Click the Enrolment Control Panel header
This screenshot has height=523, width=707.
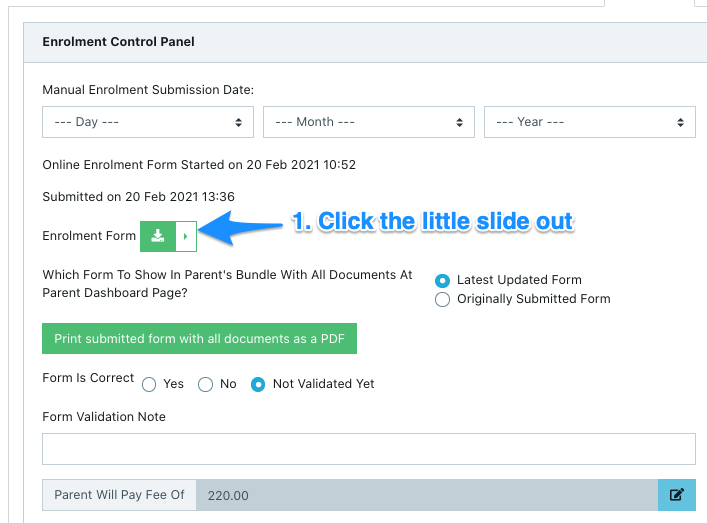tap(118, 42)
